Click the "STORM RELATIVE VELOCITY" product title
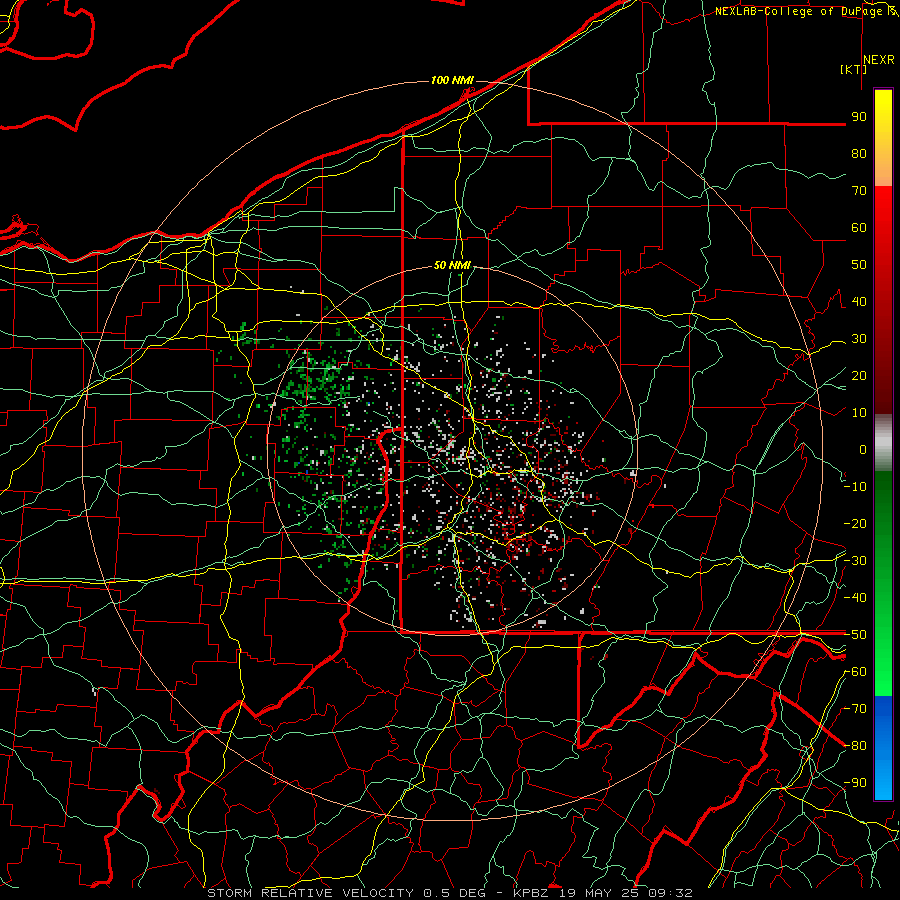Screen dimensions: 900x900 click(x=310, y=893)
